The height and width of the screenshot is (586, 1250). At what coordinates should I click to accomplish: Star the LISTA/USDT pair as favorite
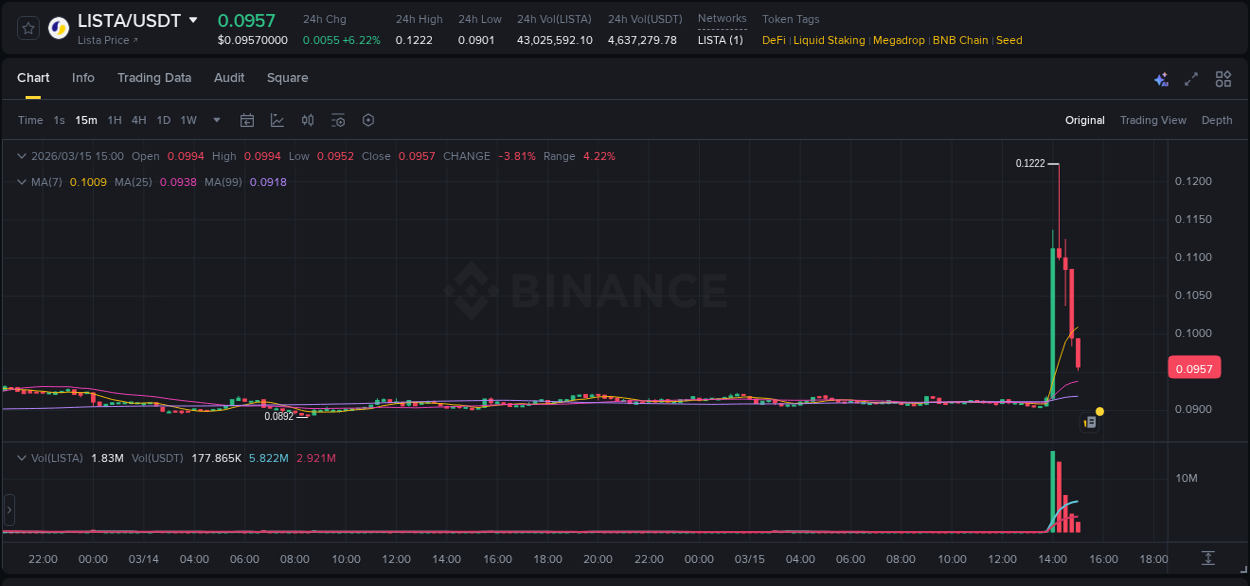(x=27, y=28)
